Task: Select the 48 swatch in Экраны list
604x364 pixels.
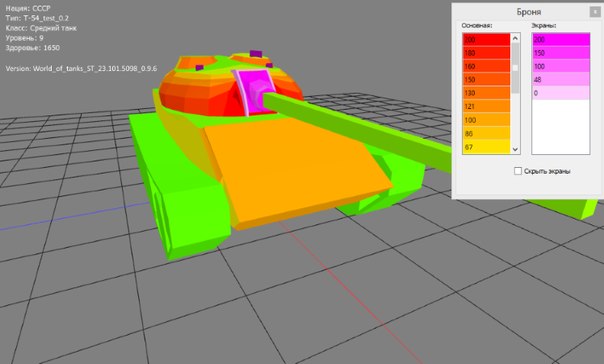Action: (561, 79)
